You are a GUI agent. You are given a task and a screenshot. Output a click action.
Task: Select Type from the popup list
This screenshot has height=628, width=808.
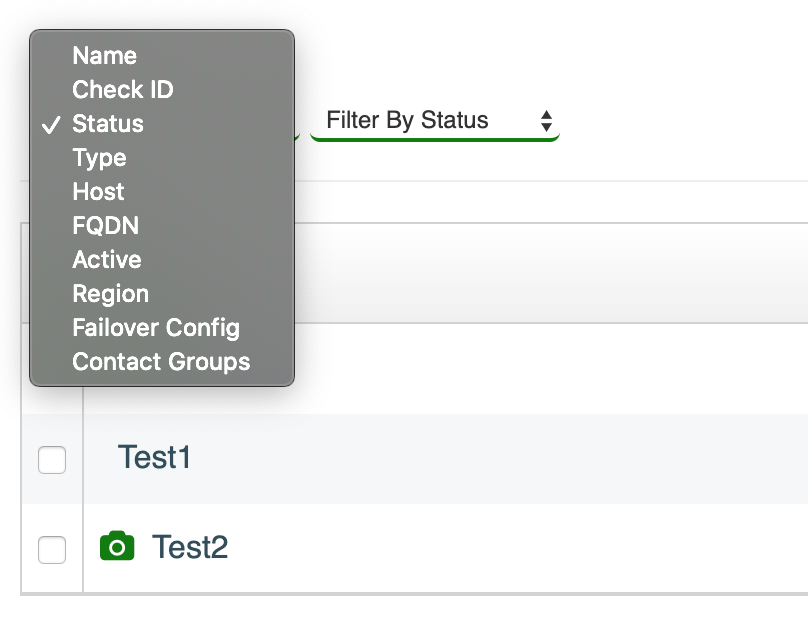point(162,158)
